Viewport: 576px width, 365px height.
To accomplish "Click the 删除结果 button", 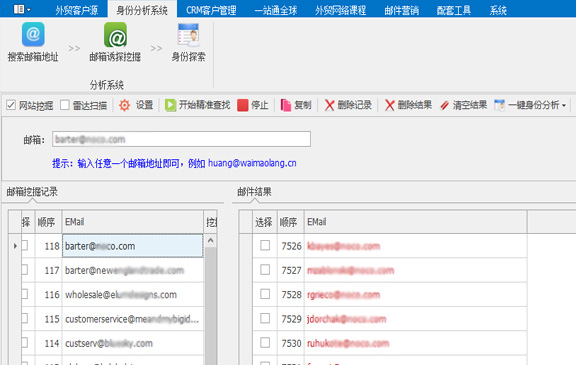I will click(x=408, y=105).
